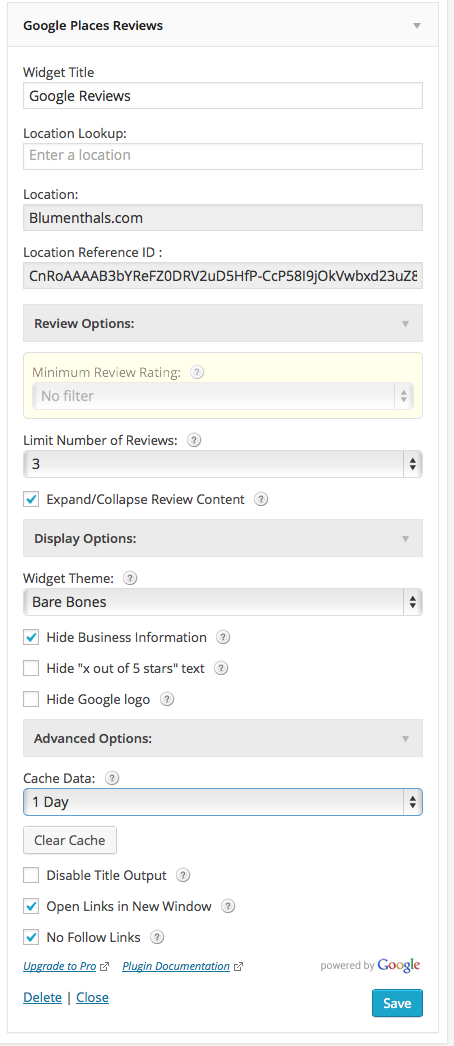Screen dimensions: 454x1046
Task: Click help icon beside Limit Number of Reviews
Action: pos(194,440)
